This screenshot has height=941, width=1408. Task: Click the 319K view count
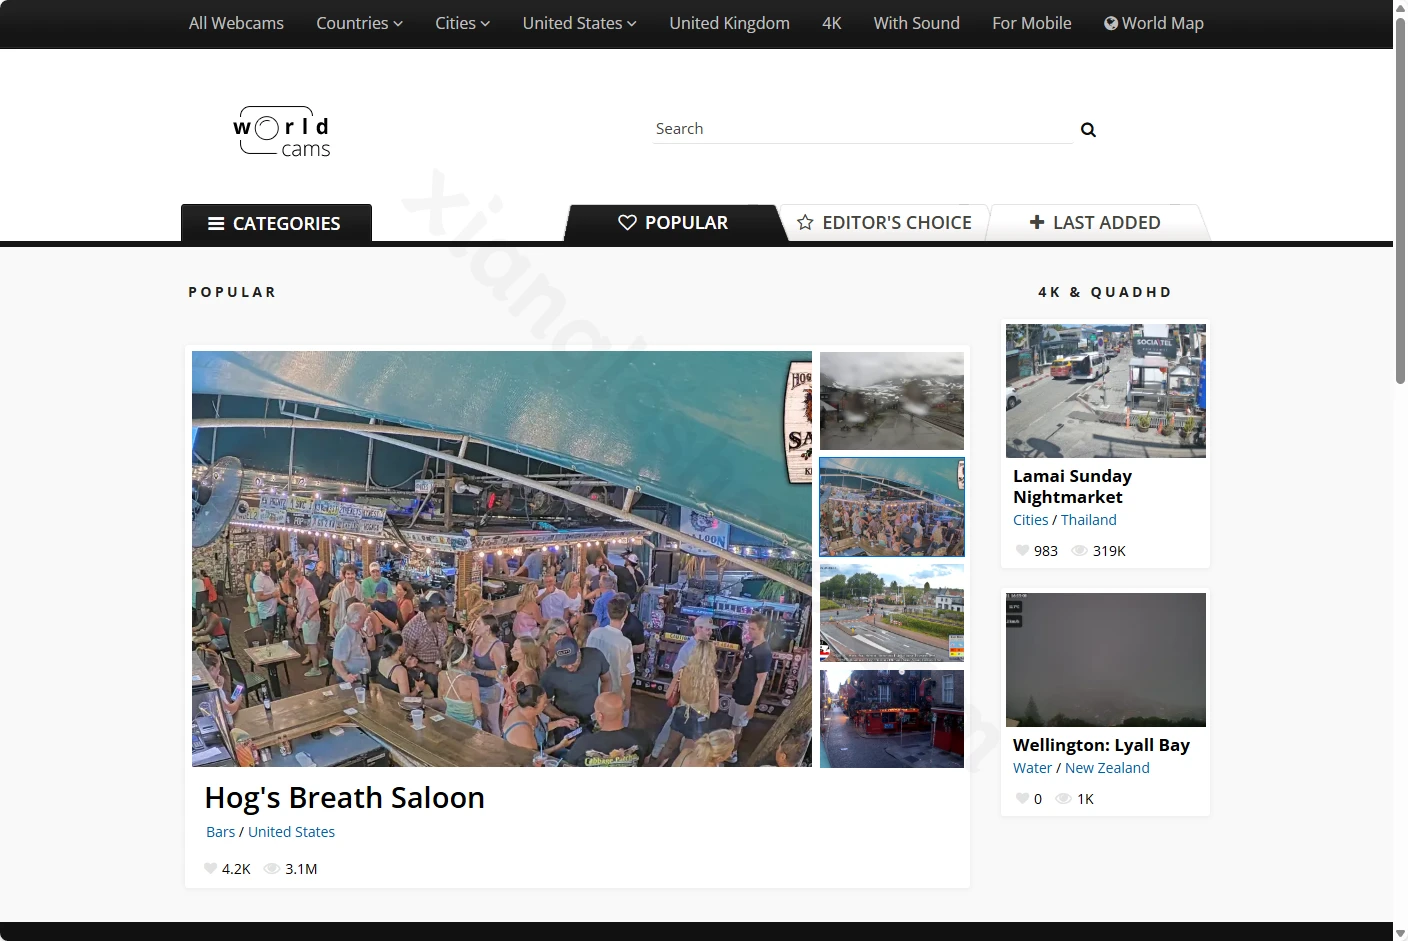pyautogui.click(x=1109, y=551)
